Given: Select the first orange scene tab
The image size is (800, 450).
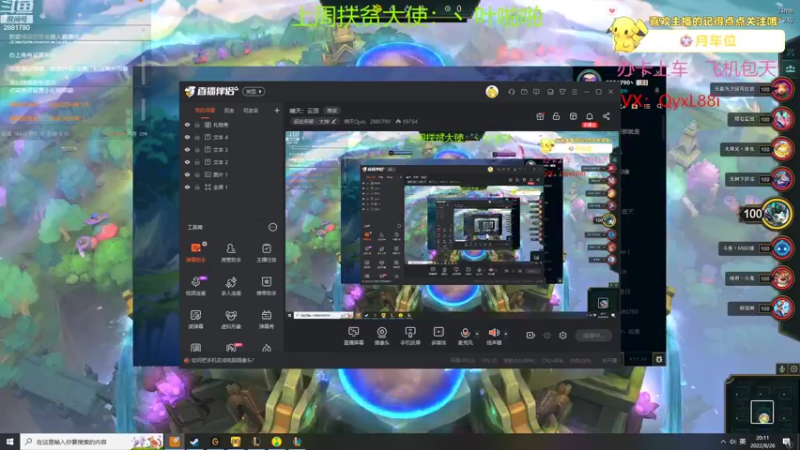Looking at the screenshot, I should 205,110.
